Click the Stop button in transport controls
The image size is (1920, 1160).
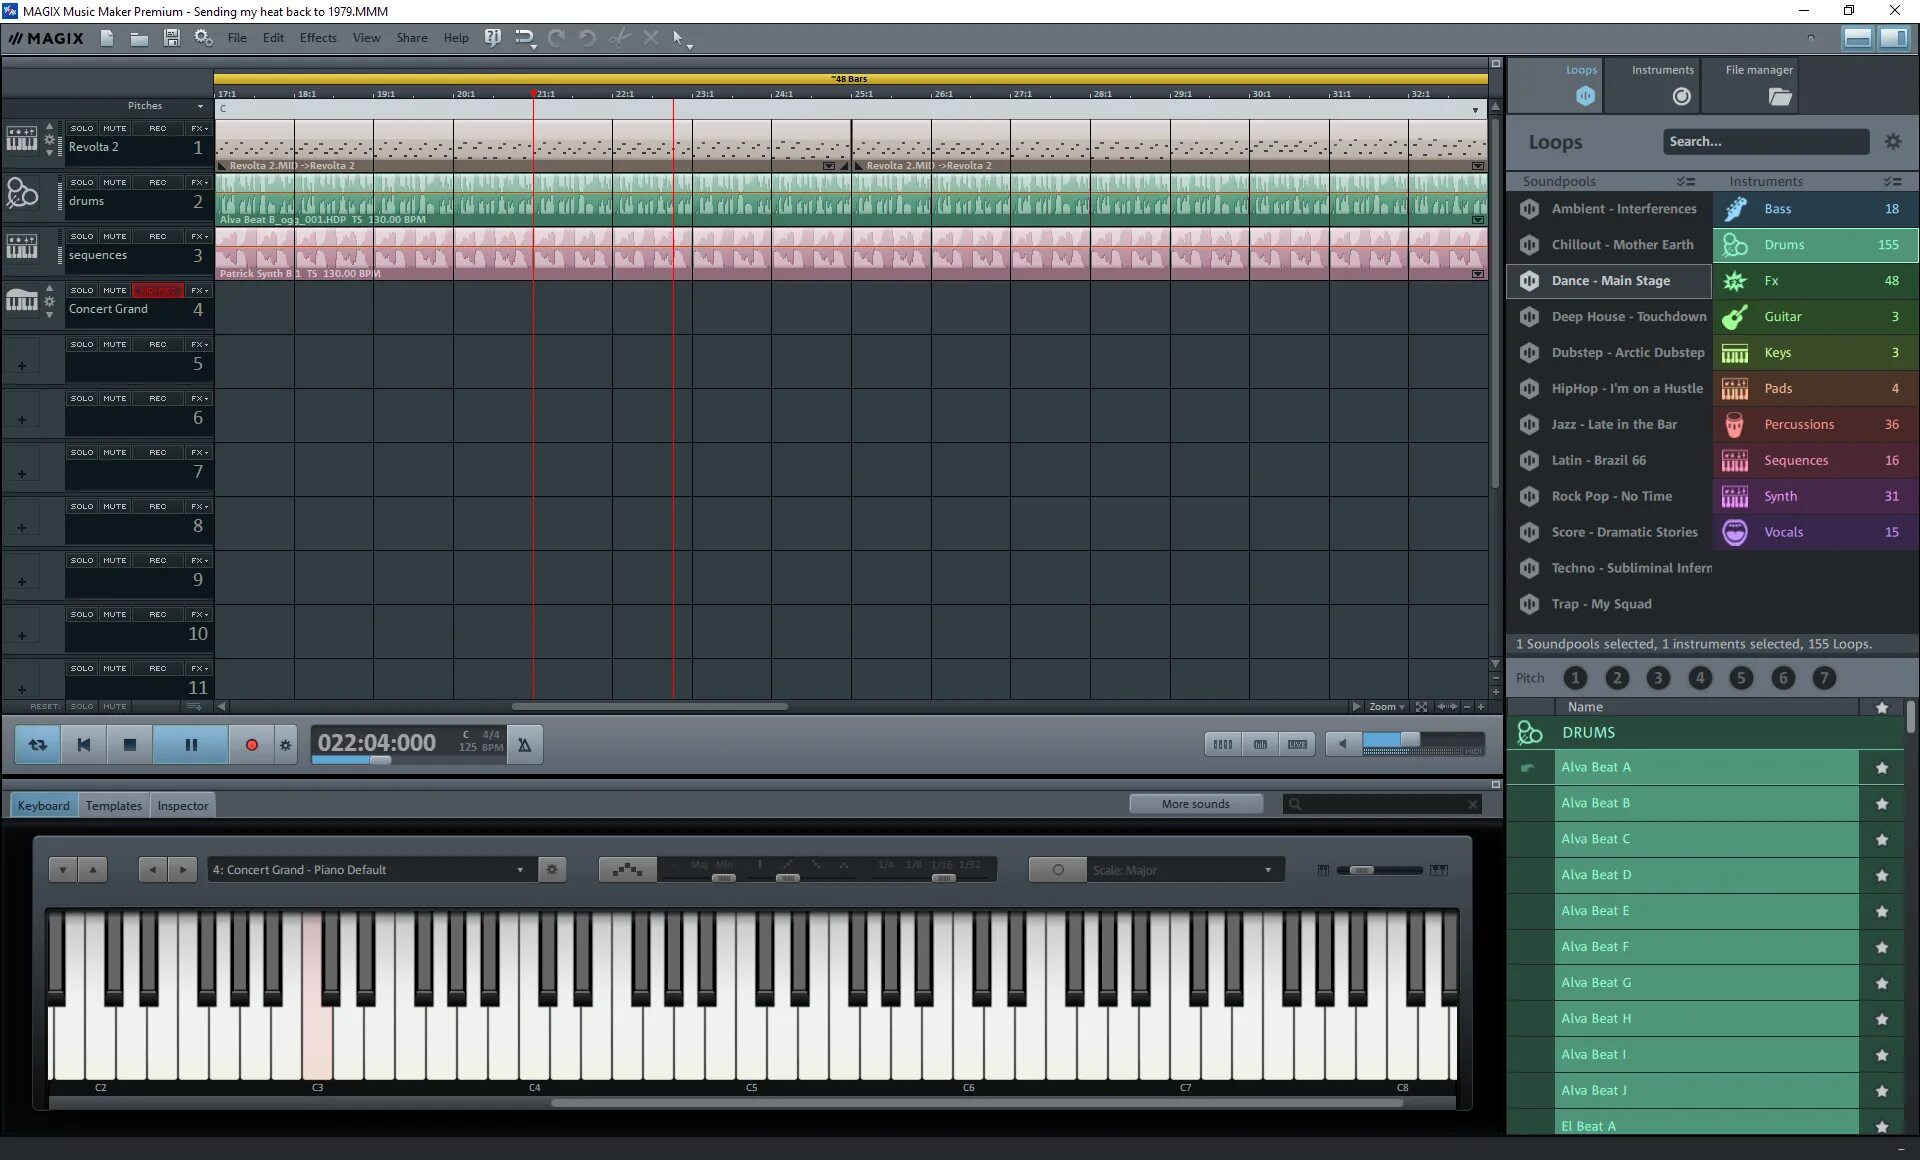click(129, 743)
